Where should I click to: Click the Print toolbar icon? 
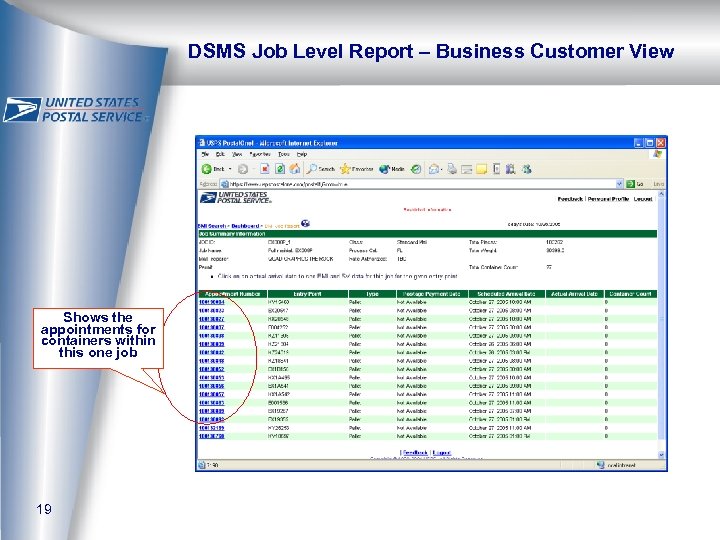[452, 169]
